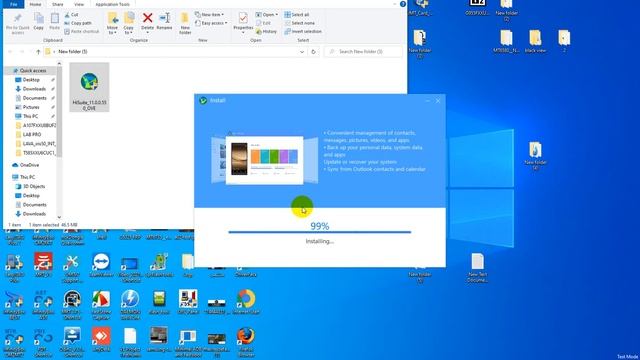Refresh the New folder (5) view
Image resolution: width=640 pixels, height=360 pixels.
click(313, 52)
